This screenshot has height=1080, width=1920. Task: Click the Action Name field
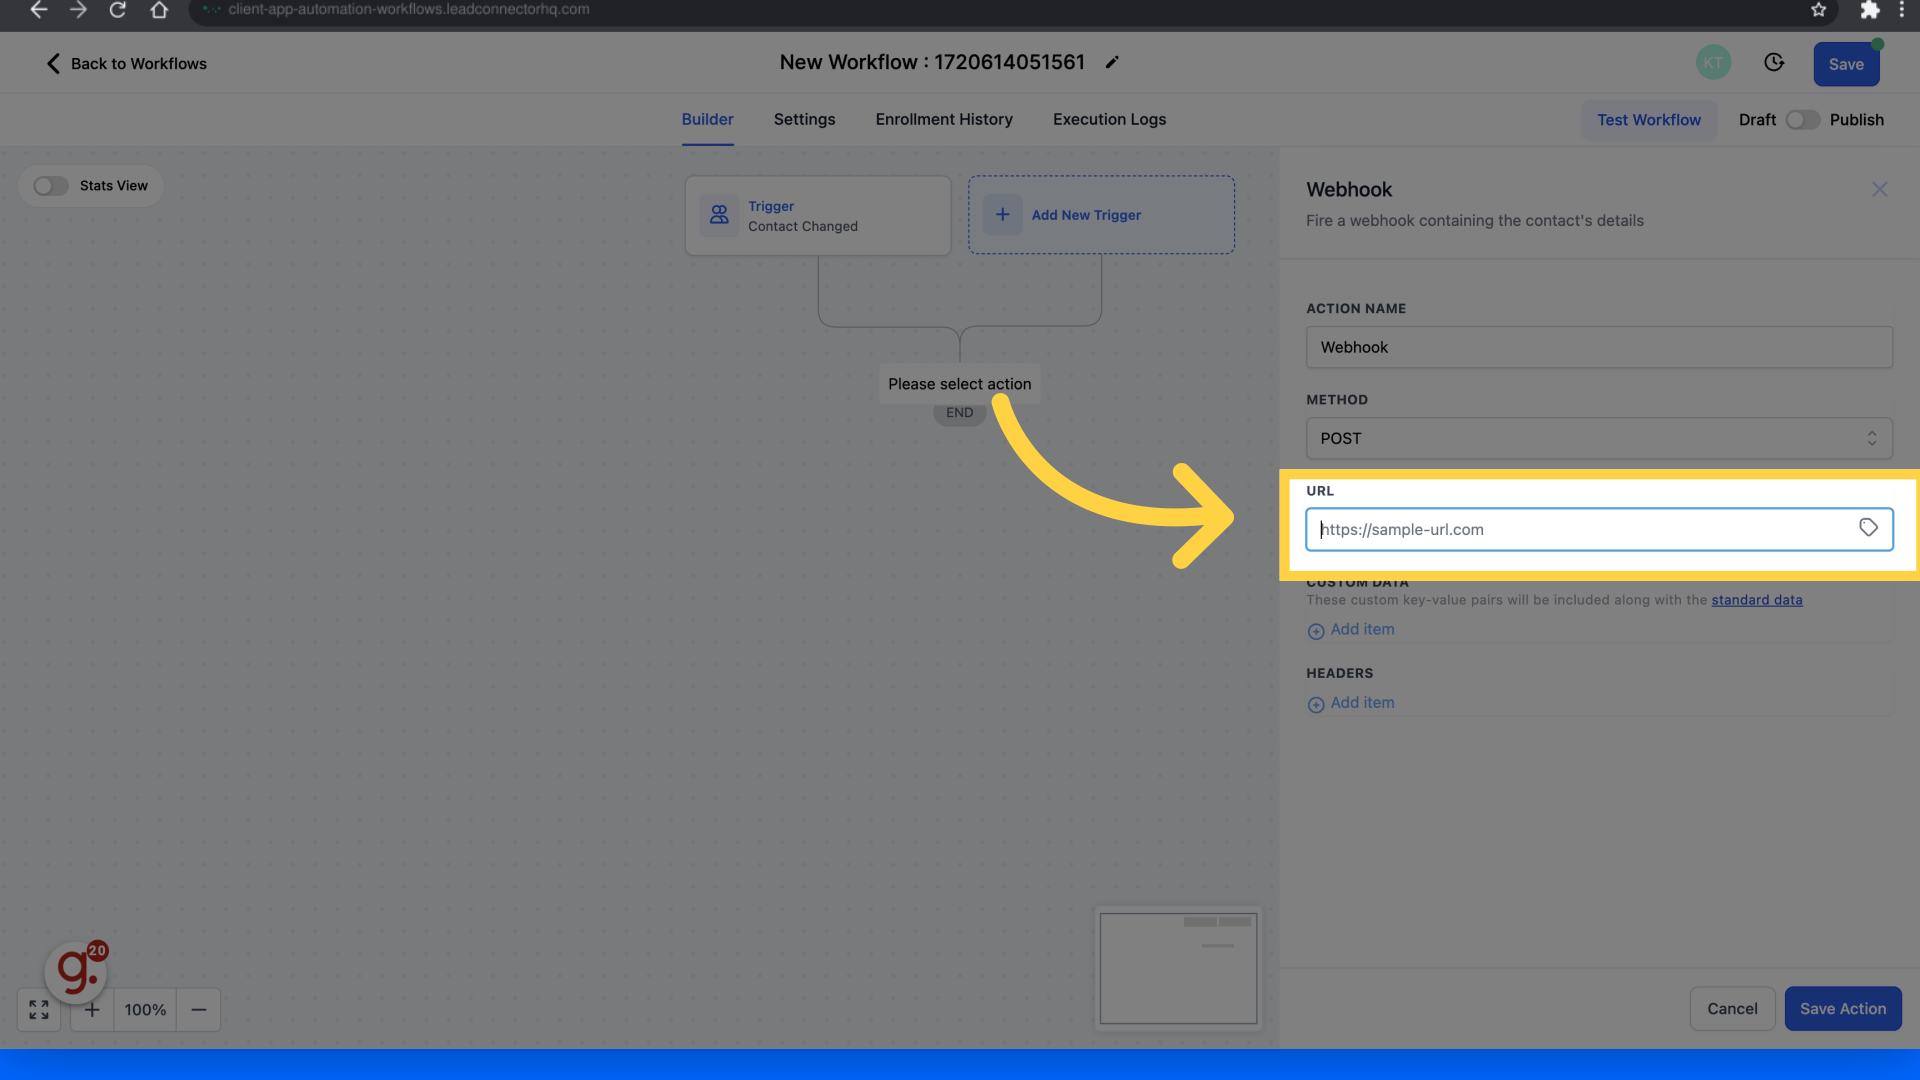point(1599,347)
